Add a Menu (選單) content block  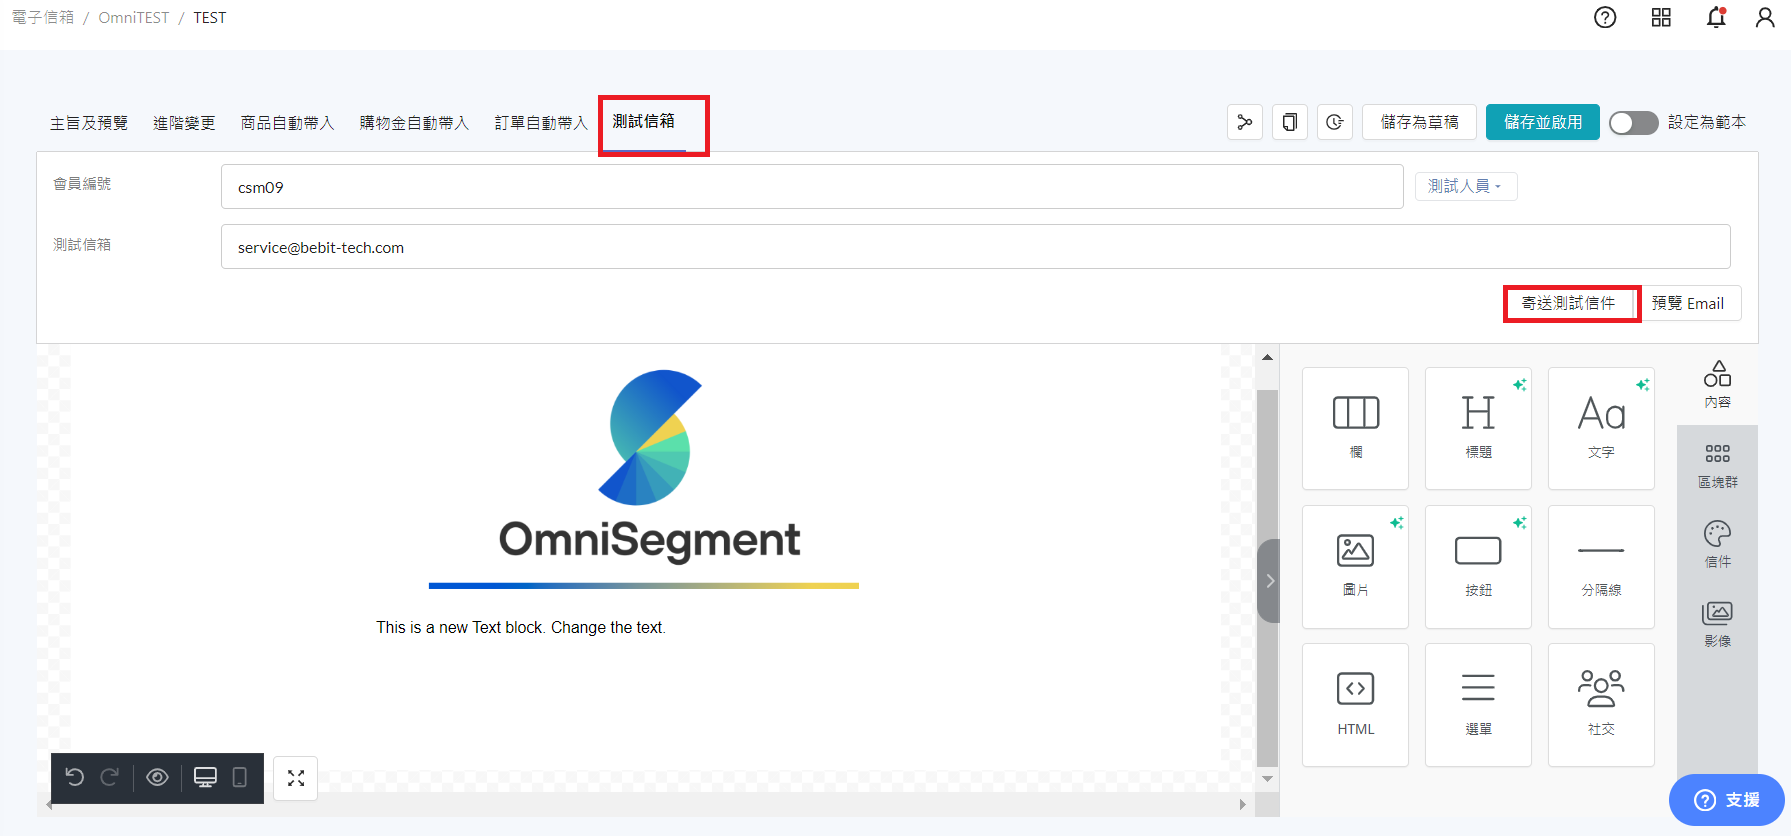(1478, 704)
